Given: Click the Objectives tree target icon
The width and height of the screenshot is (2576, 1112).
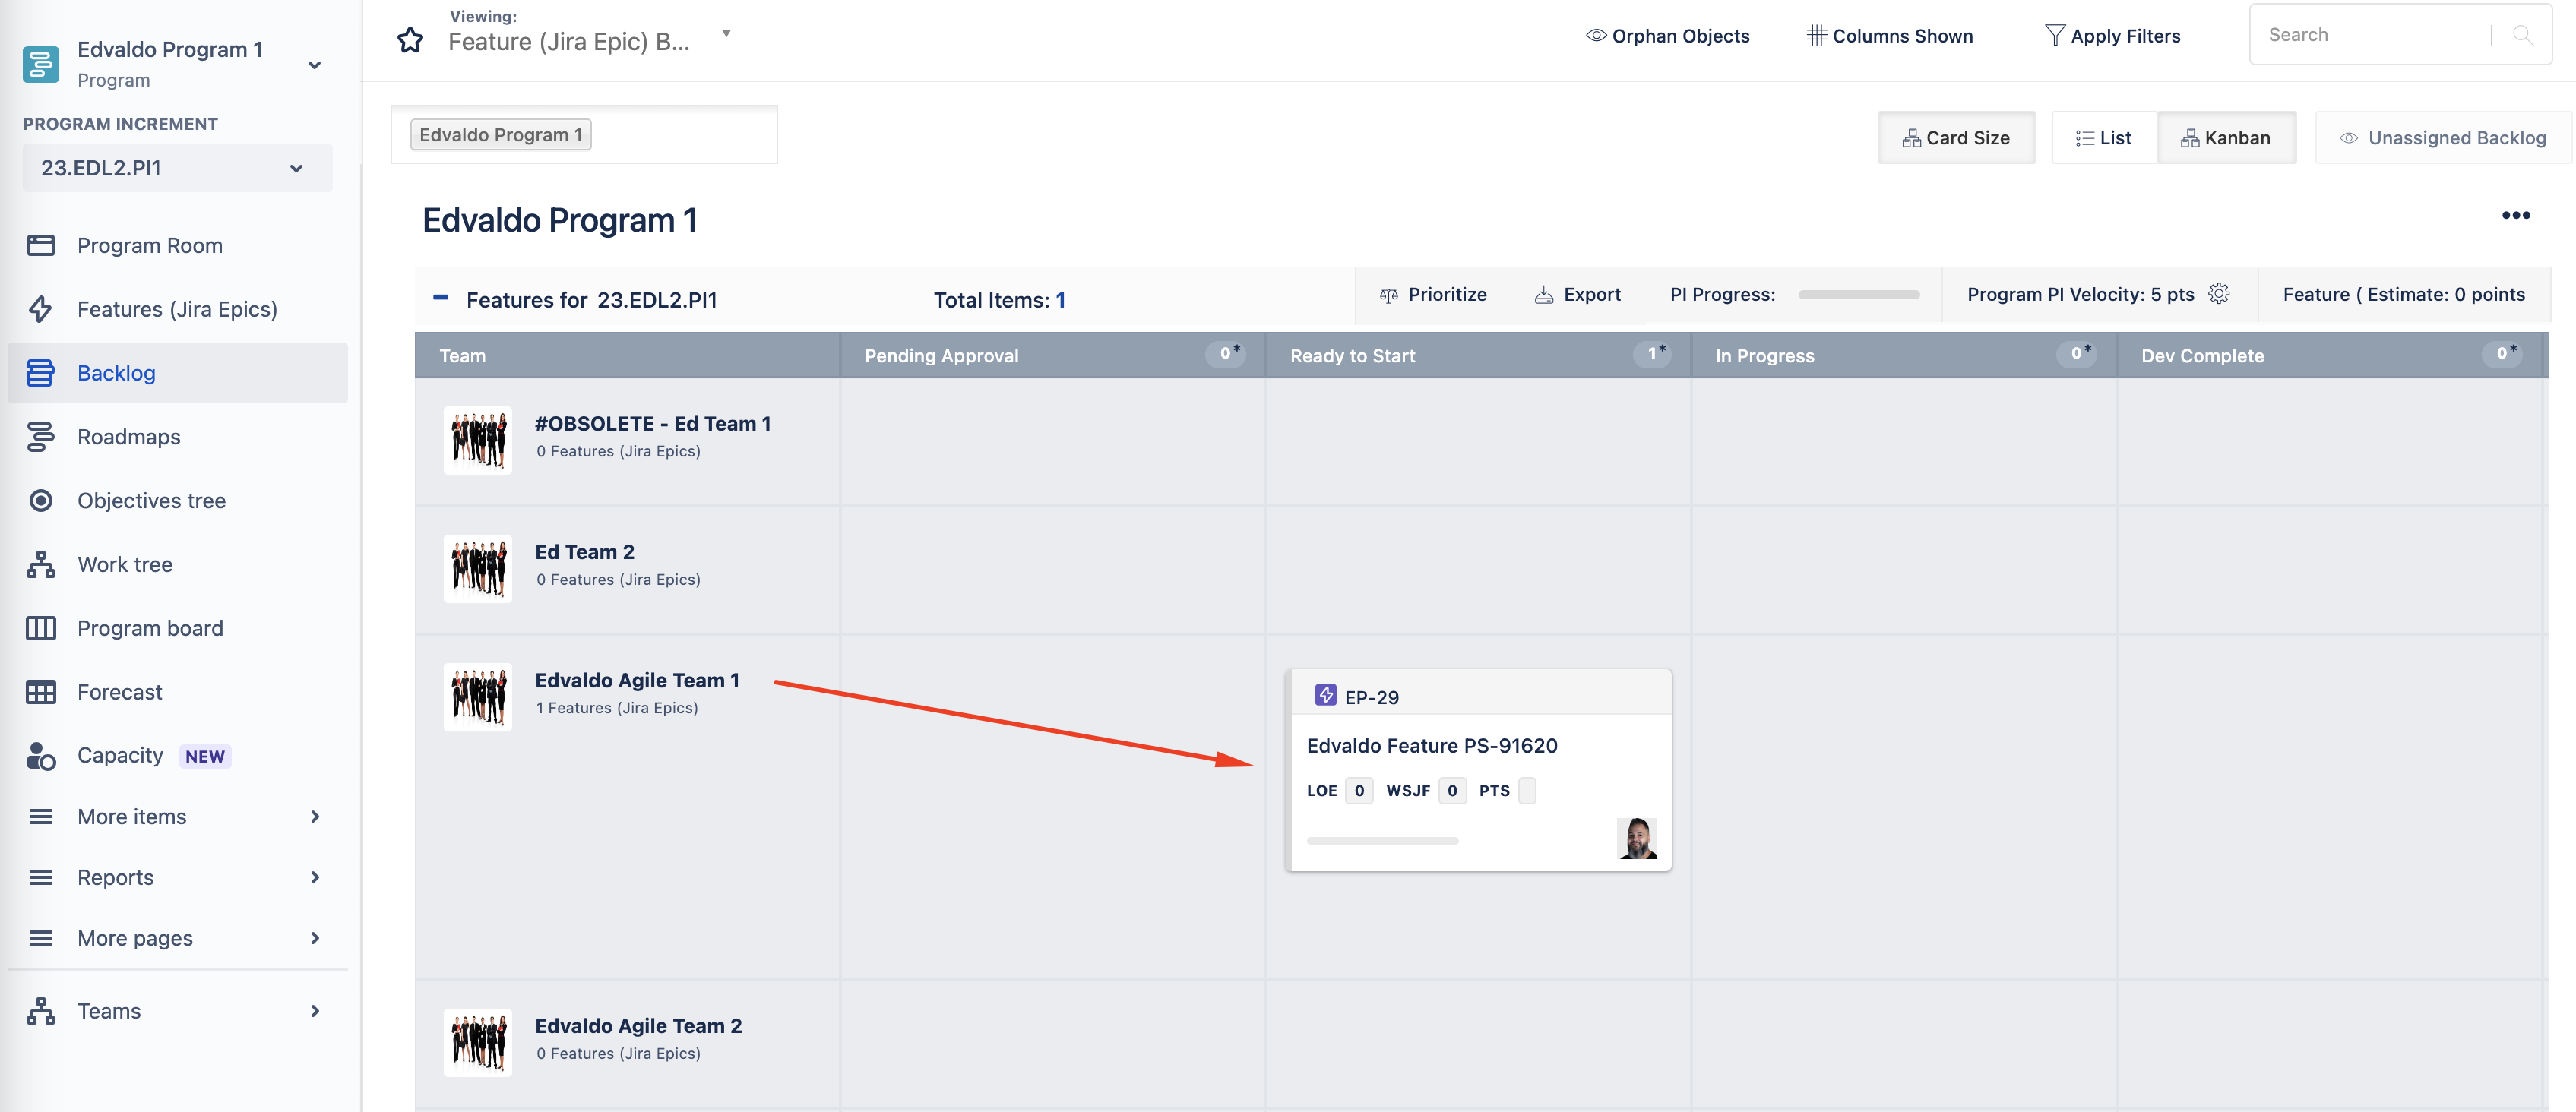Looking at the screenshot, I should click(x=41, y=500).
